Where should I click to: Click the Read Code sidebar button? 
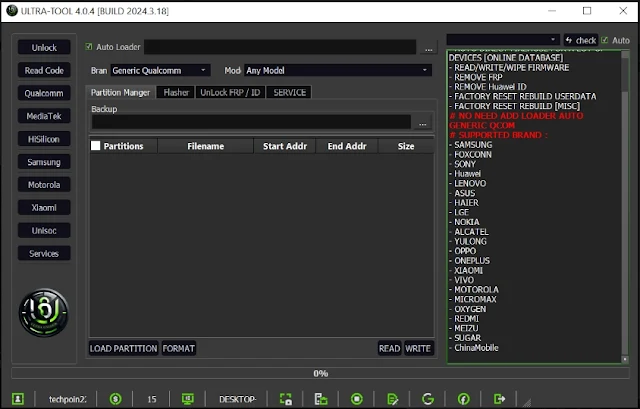pyautogui.click(x=44, y=70)
